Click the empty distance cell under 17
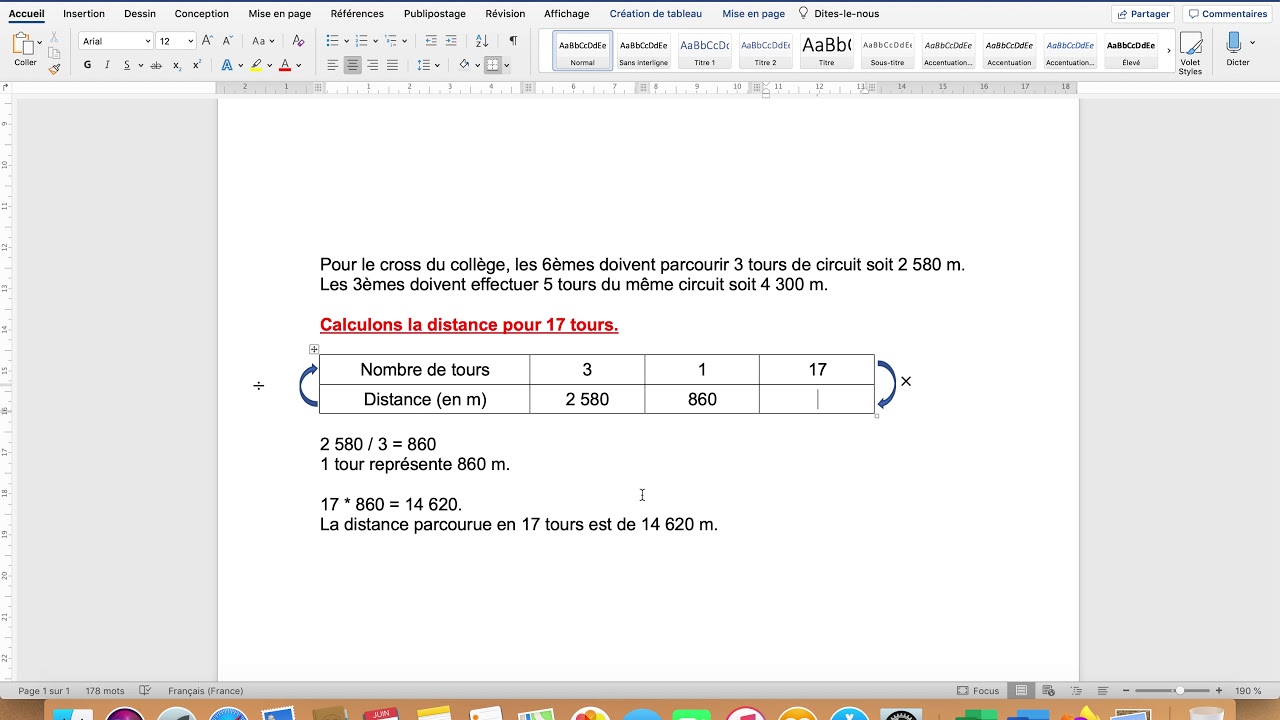Image resolution: width=1280 pixels, height=720 pixels. pos(817,399)
